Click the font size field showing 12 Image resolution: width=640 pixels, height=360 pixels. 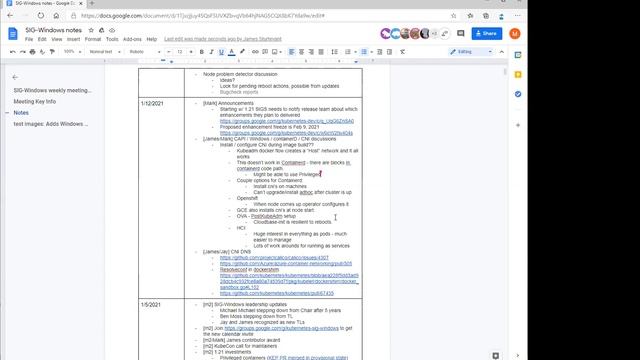tap(180, 52)
